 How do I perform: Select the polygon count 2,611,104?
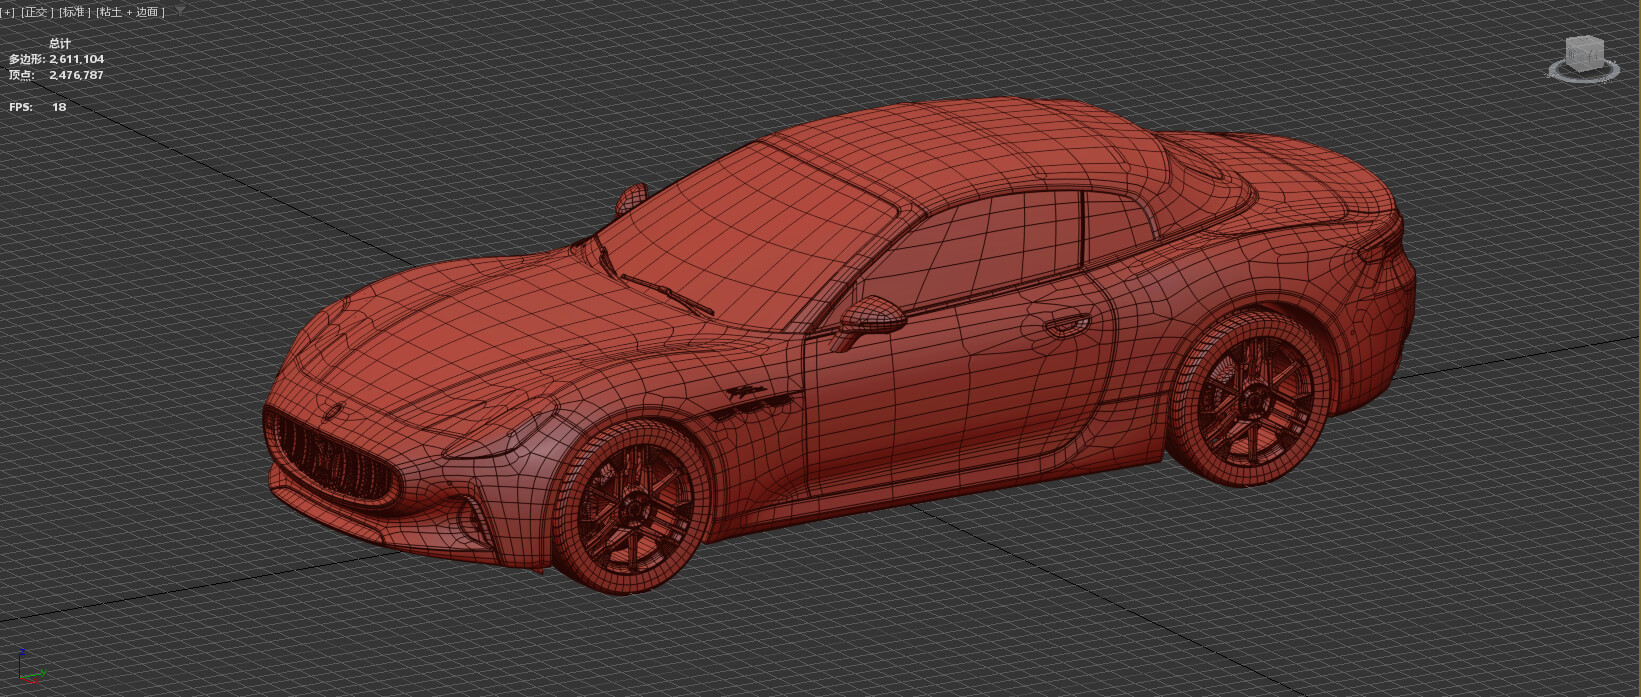[77, 59]
